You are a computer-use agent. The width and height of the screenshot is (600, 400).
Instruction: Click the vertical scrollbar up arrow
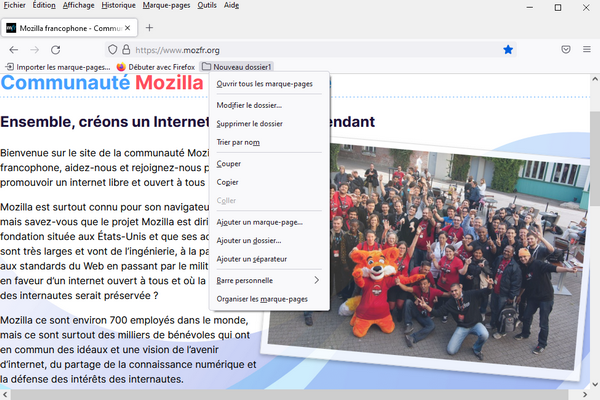[595, 79]
